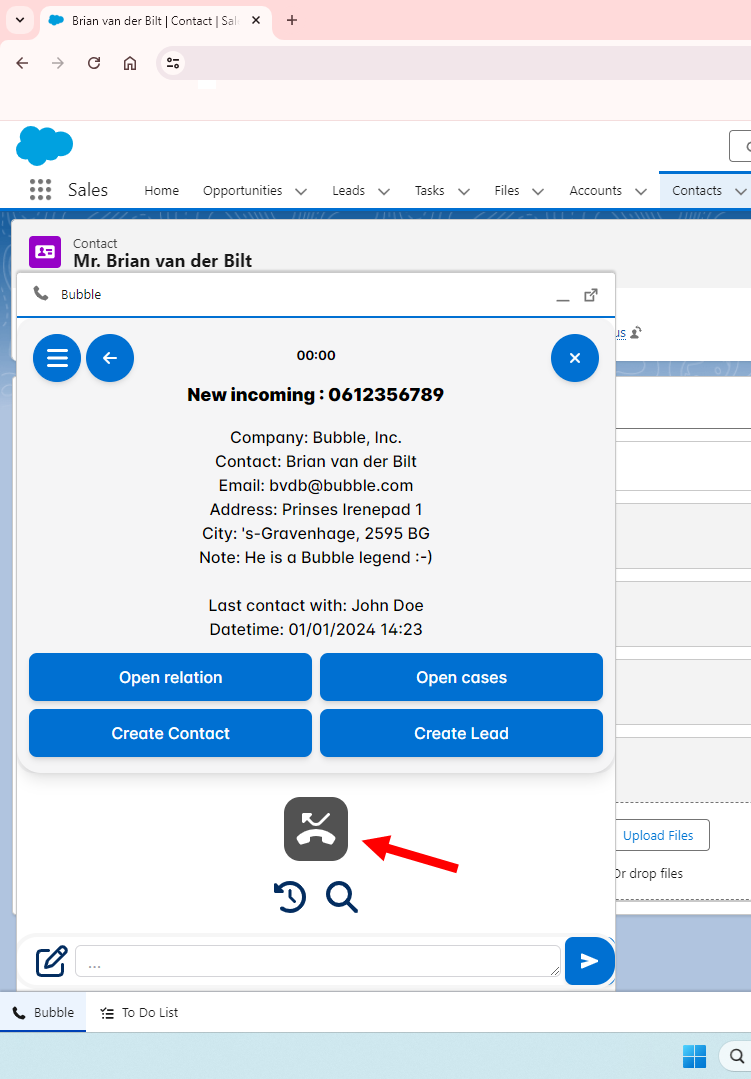Dismiss the incoming call card
Screen dimensions: 751x1079
coord(574,358)
